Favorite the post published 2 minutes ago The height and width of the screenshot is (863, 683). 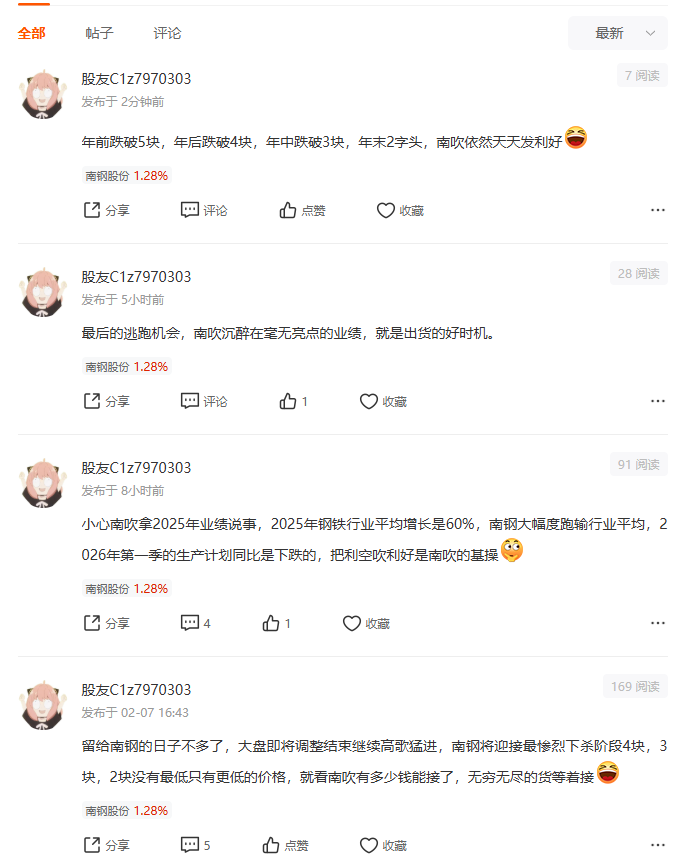point(400,210)
